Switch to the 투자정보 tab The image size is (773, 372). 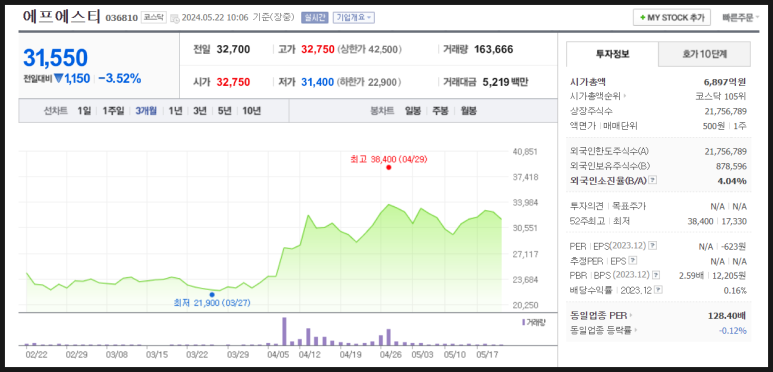[612, 54]
